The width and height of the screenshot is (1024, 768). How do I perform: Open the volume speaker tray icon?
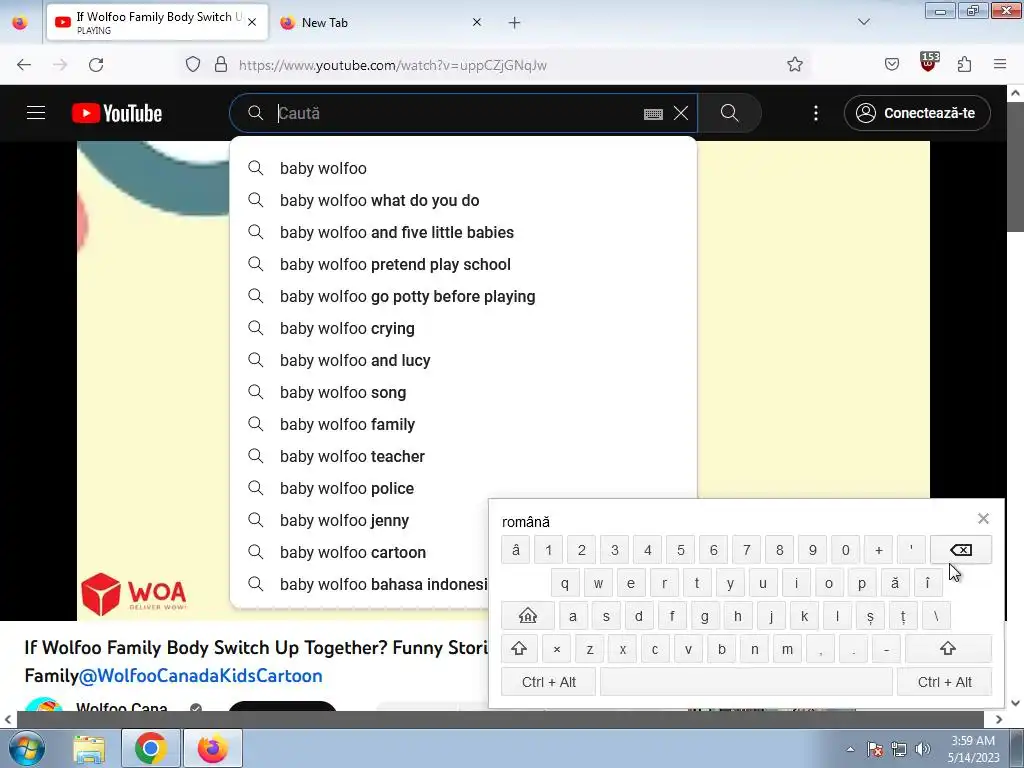923,749
